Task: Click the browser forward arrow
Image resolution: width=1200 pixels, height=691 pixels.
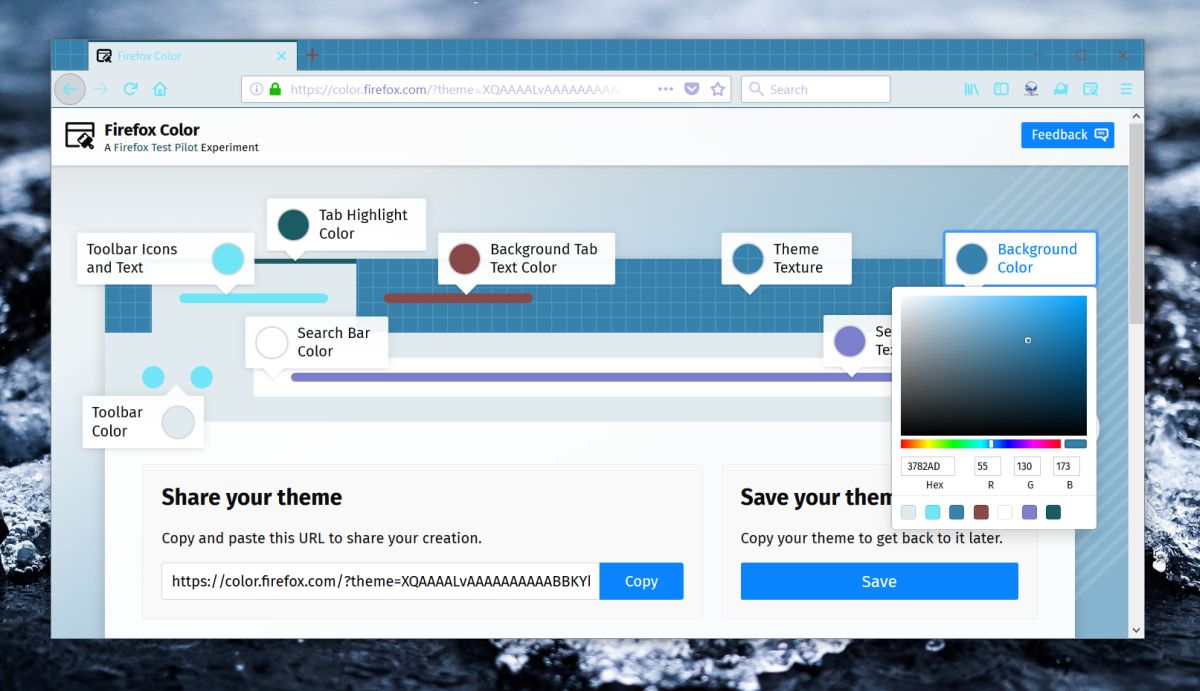Action: click(100, 89)
